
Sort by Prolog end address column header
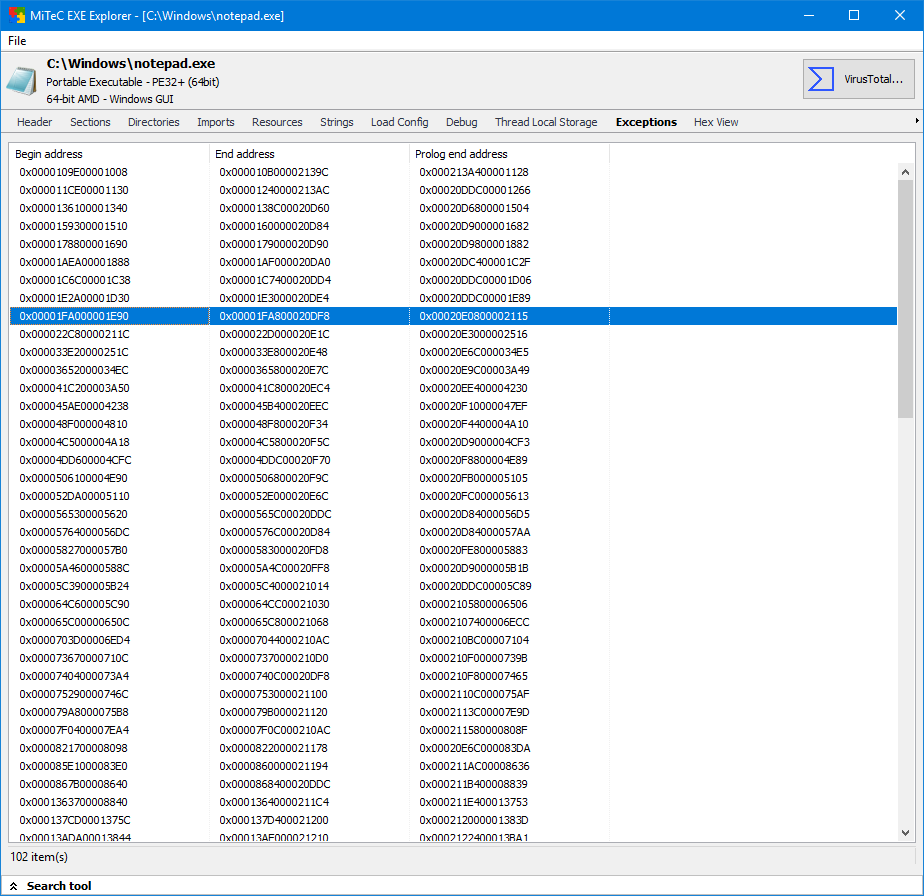tap(509, 154)
